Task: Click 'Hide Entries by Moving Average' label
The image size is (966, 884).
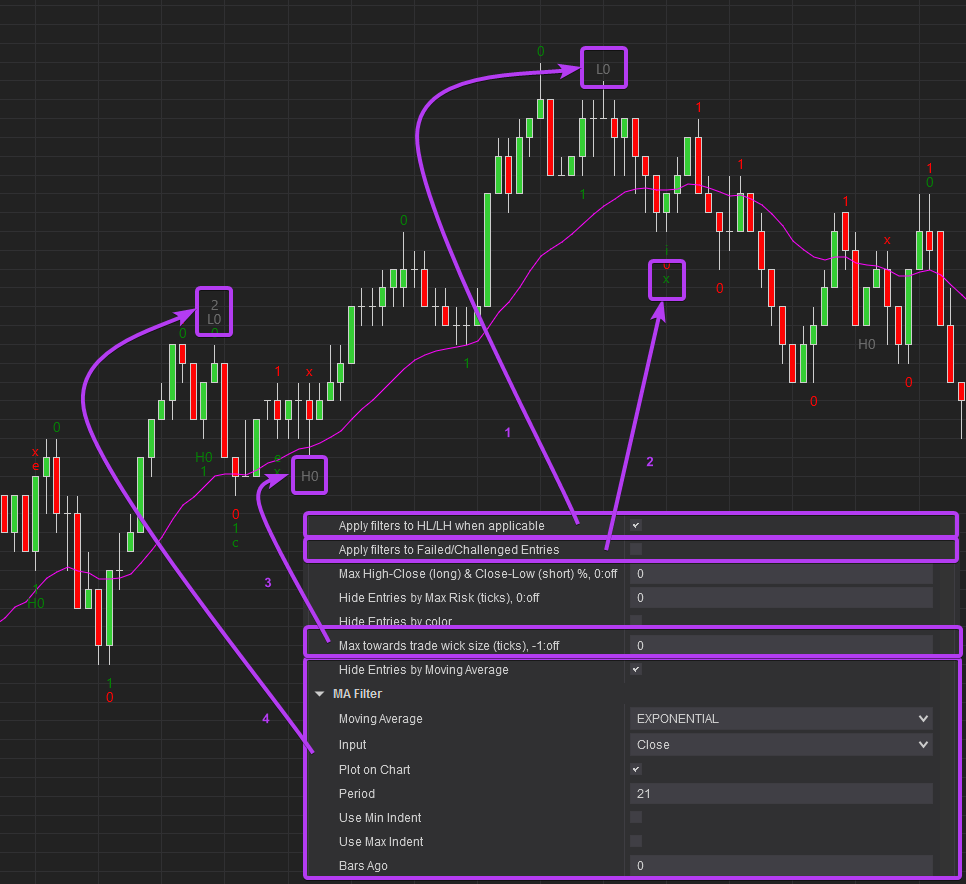Action: 424,670
